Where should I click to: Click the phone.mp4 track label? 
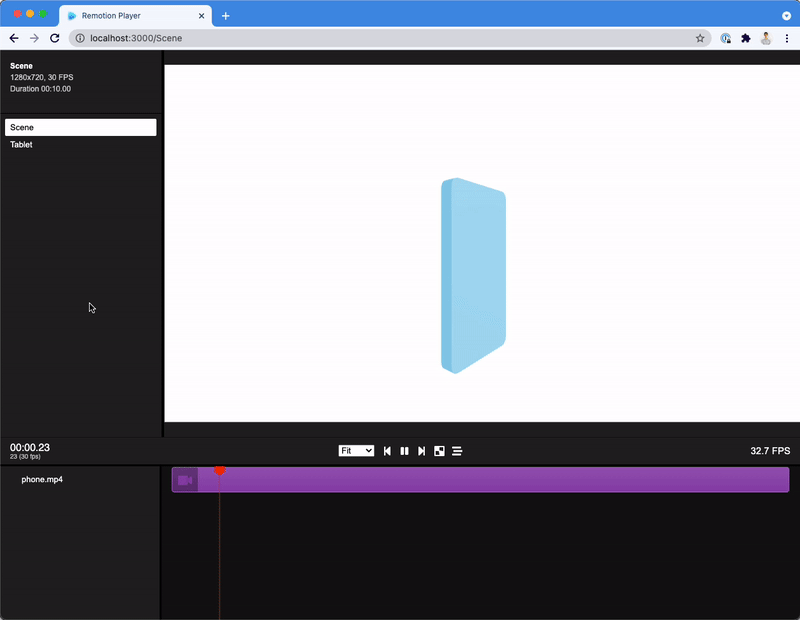click(x=42, y=480)
